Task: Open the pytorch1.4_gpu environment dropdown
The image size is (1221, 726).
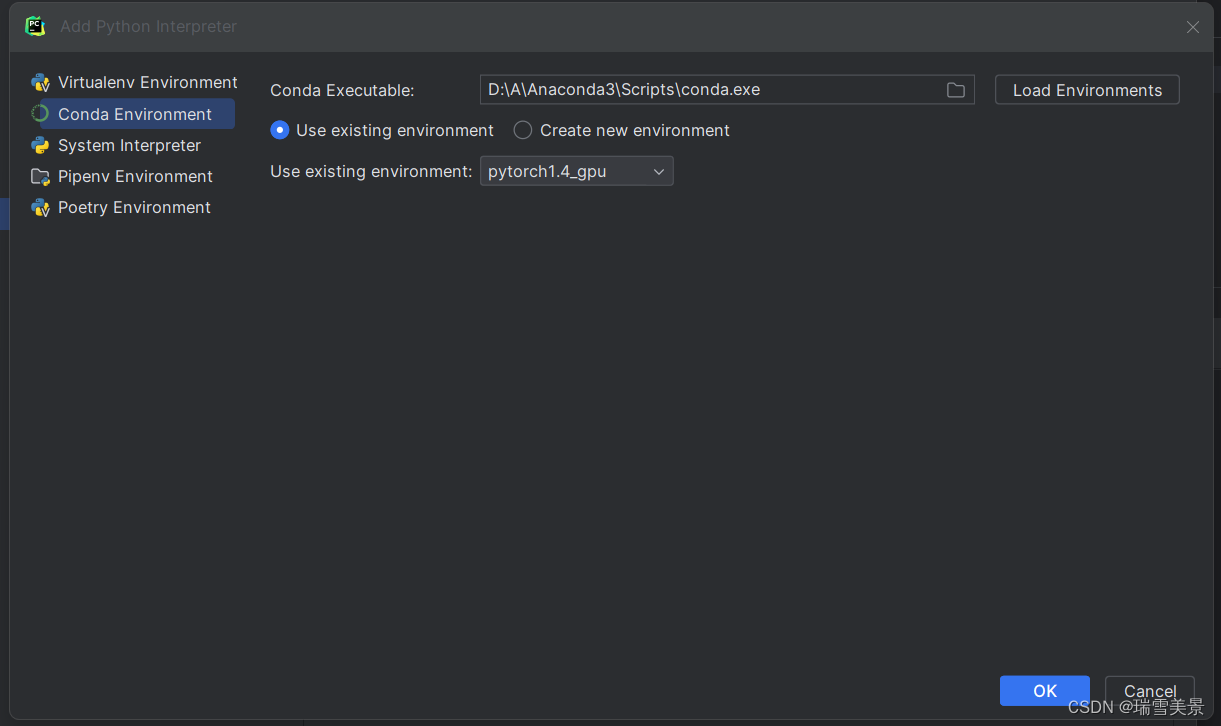Action: 577,171
